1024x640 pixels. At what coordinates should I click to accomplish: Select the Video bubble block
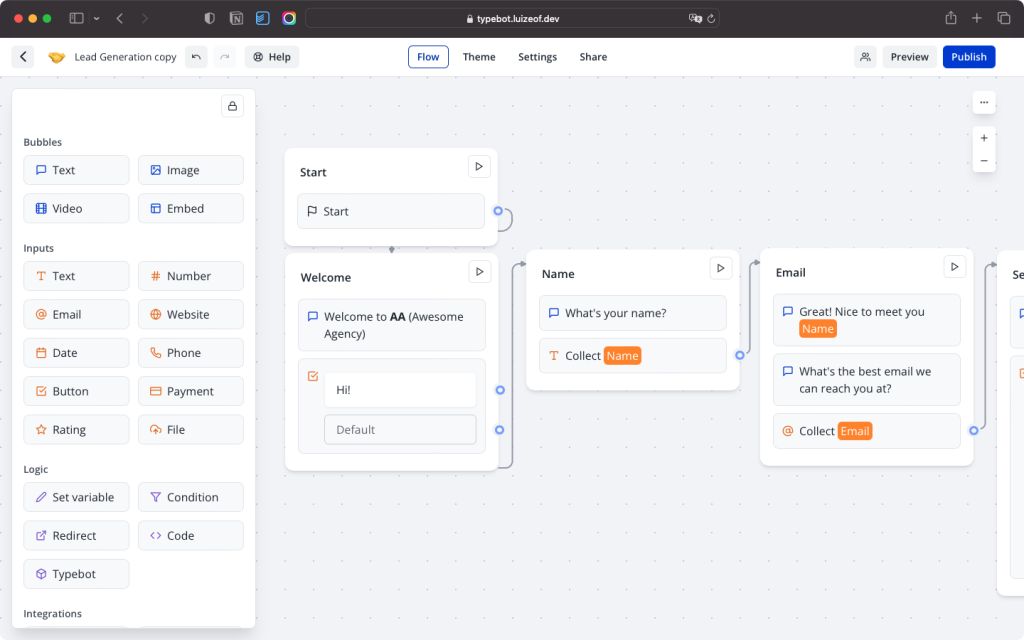coord(76,208)
